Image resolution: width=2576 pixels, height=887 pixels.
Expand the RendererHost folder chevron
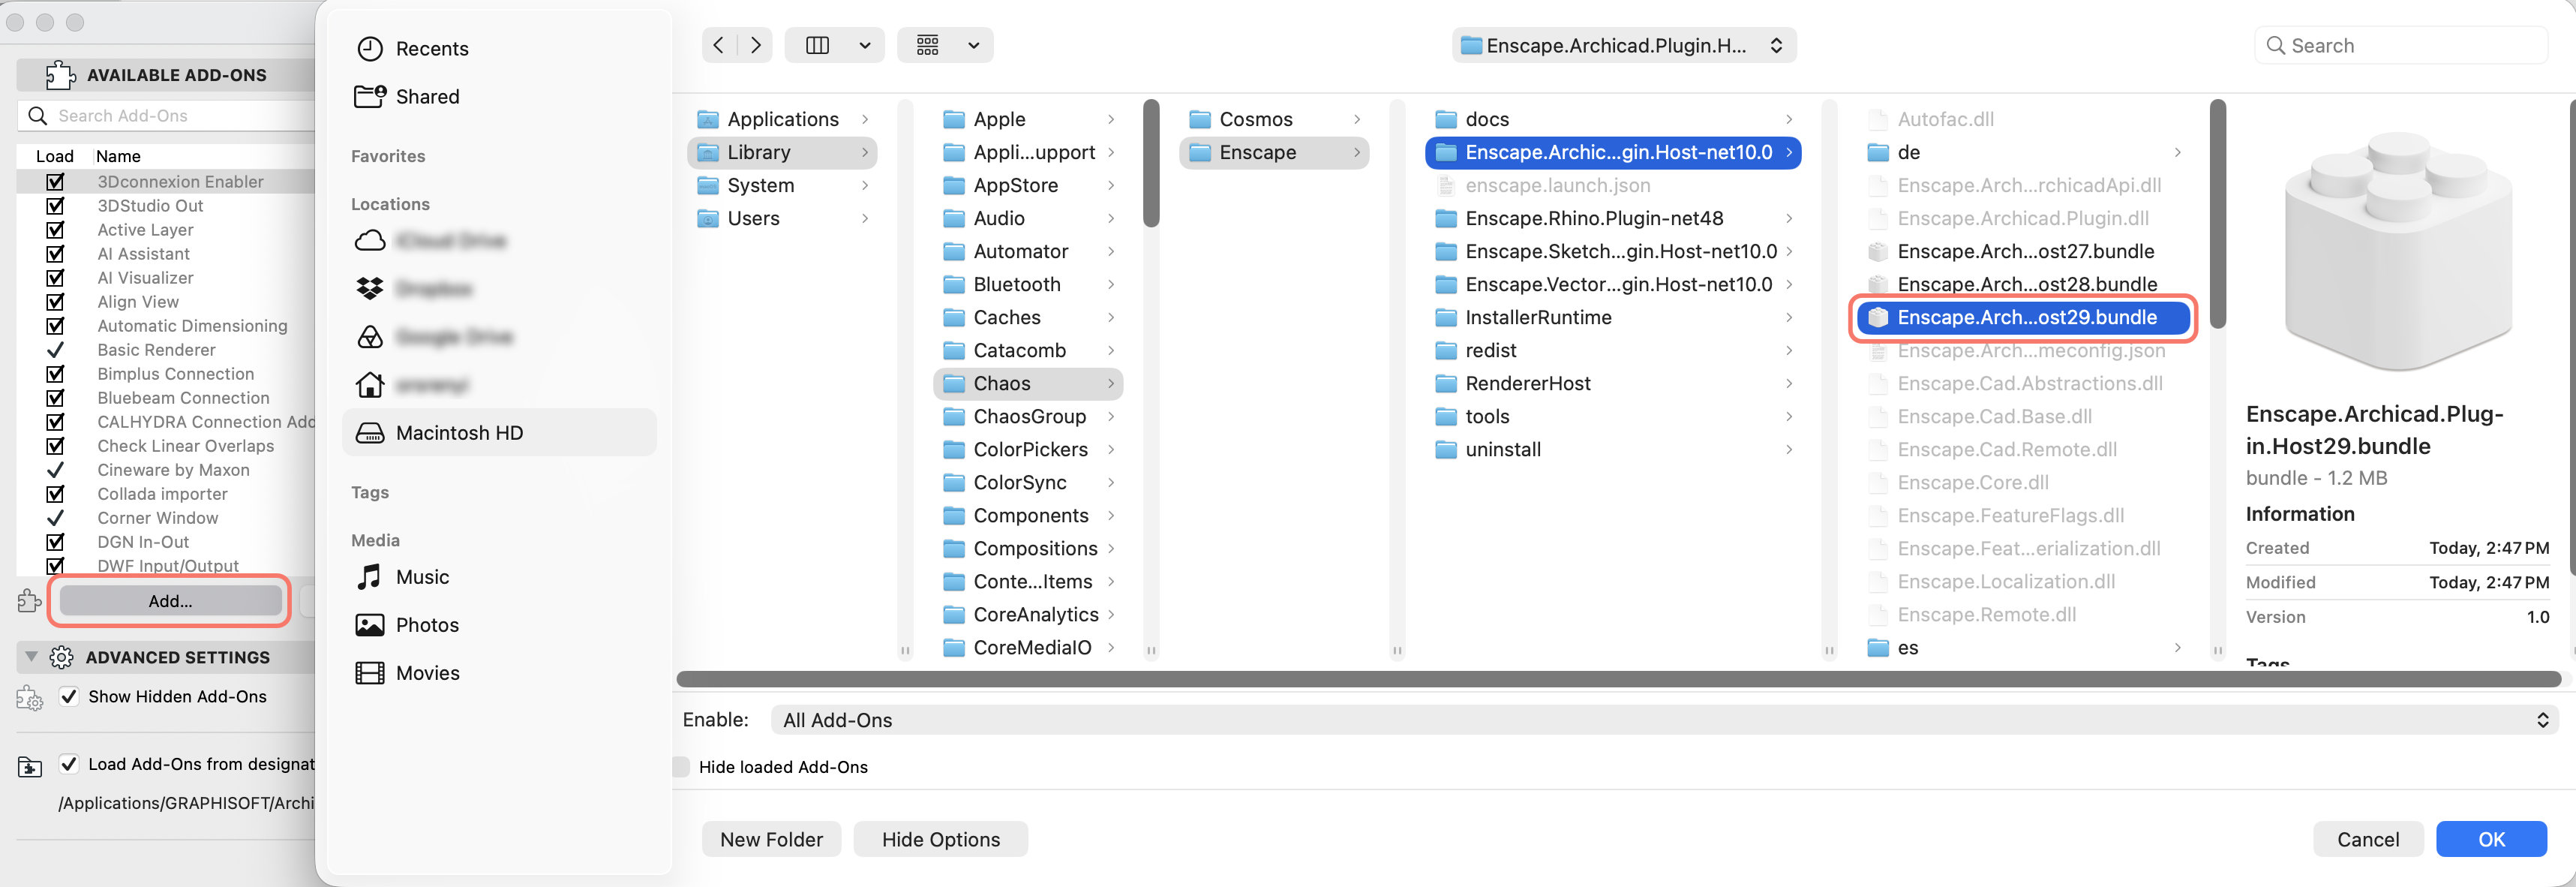[1789, 383]
